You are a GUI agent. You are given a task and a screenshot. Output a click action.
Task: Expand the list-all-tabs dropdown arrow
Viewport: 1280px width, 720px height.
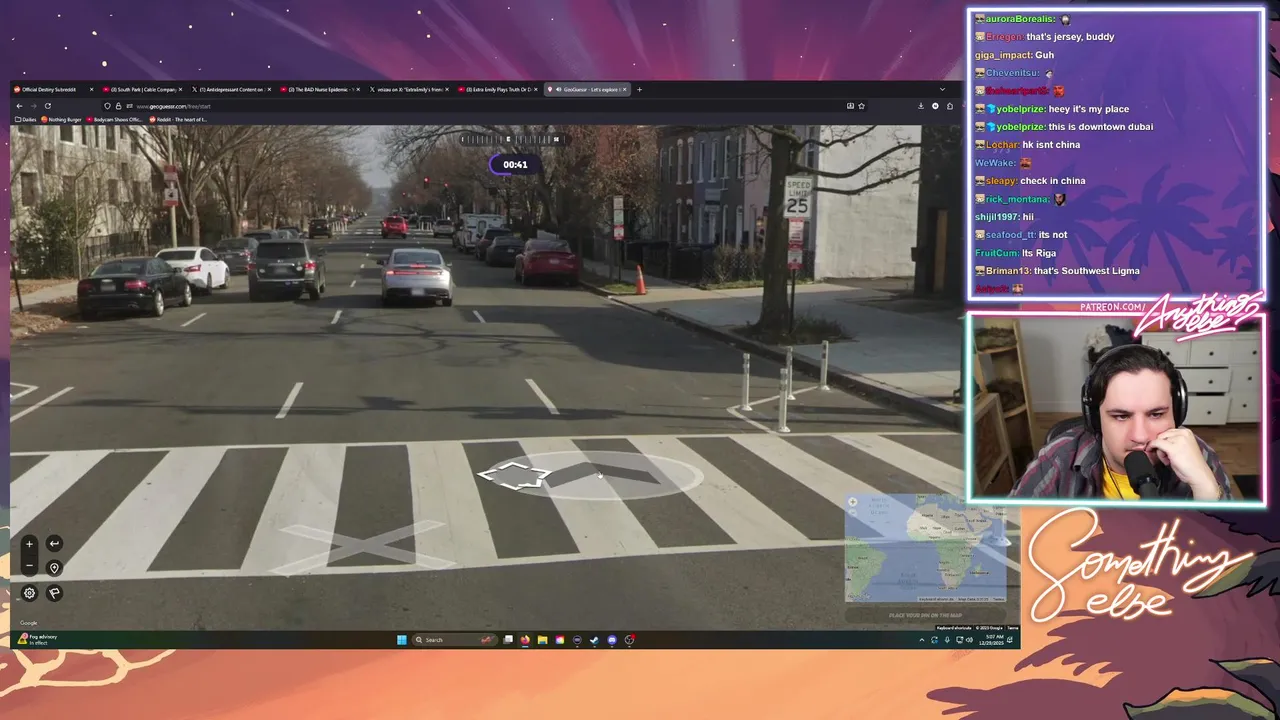point(942,89)
